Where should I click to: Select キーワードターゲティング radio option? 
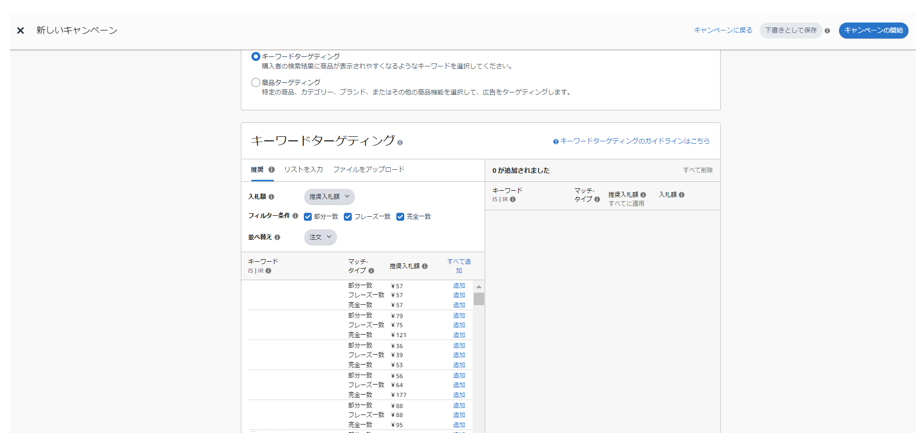pos(256,57)
